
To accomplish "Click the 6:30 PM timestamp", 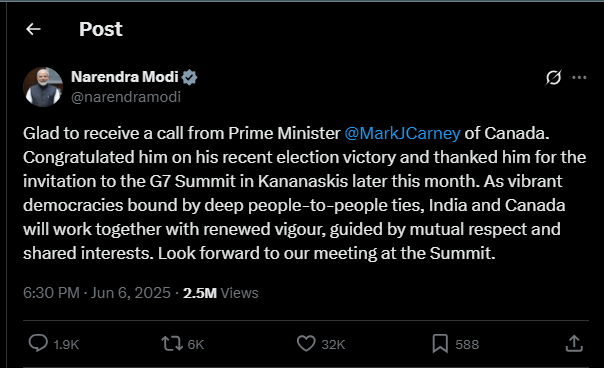I will [51, 293].
